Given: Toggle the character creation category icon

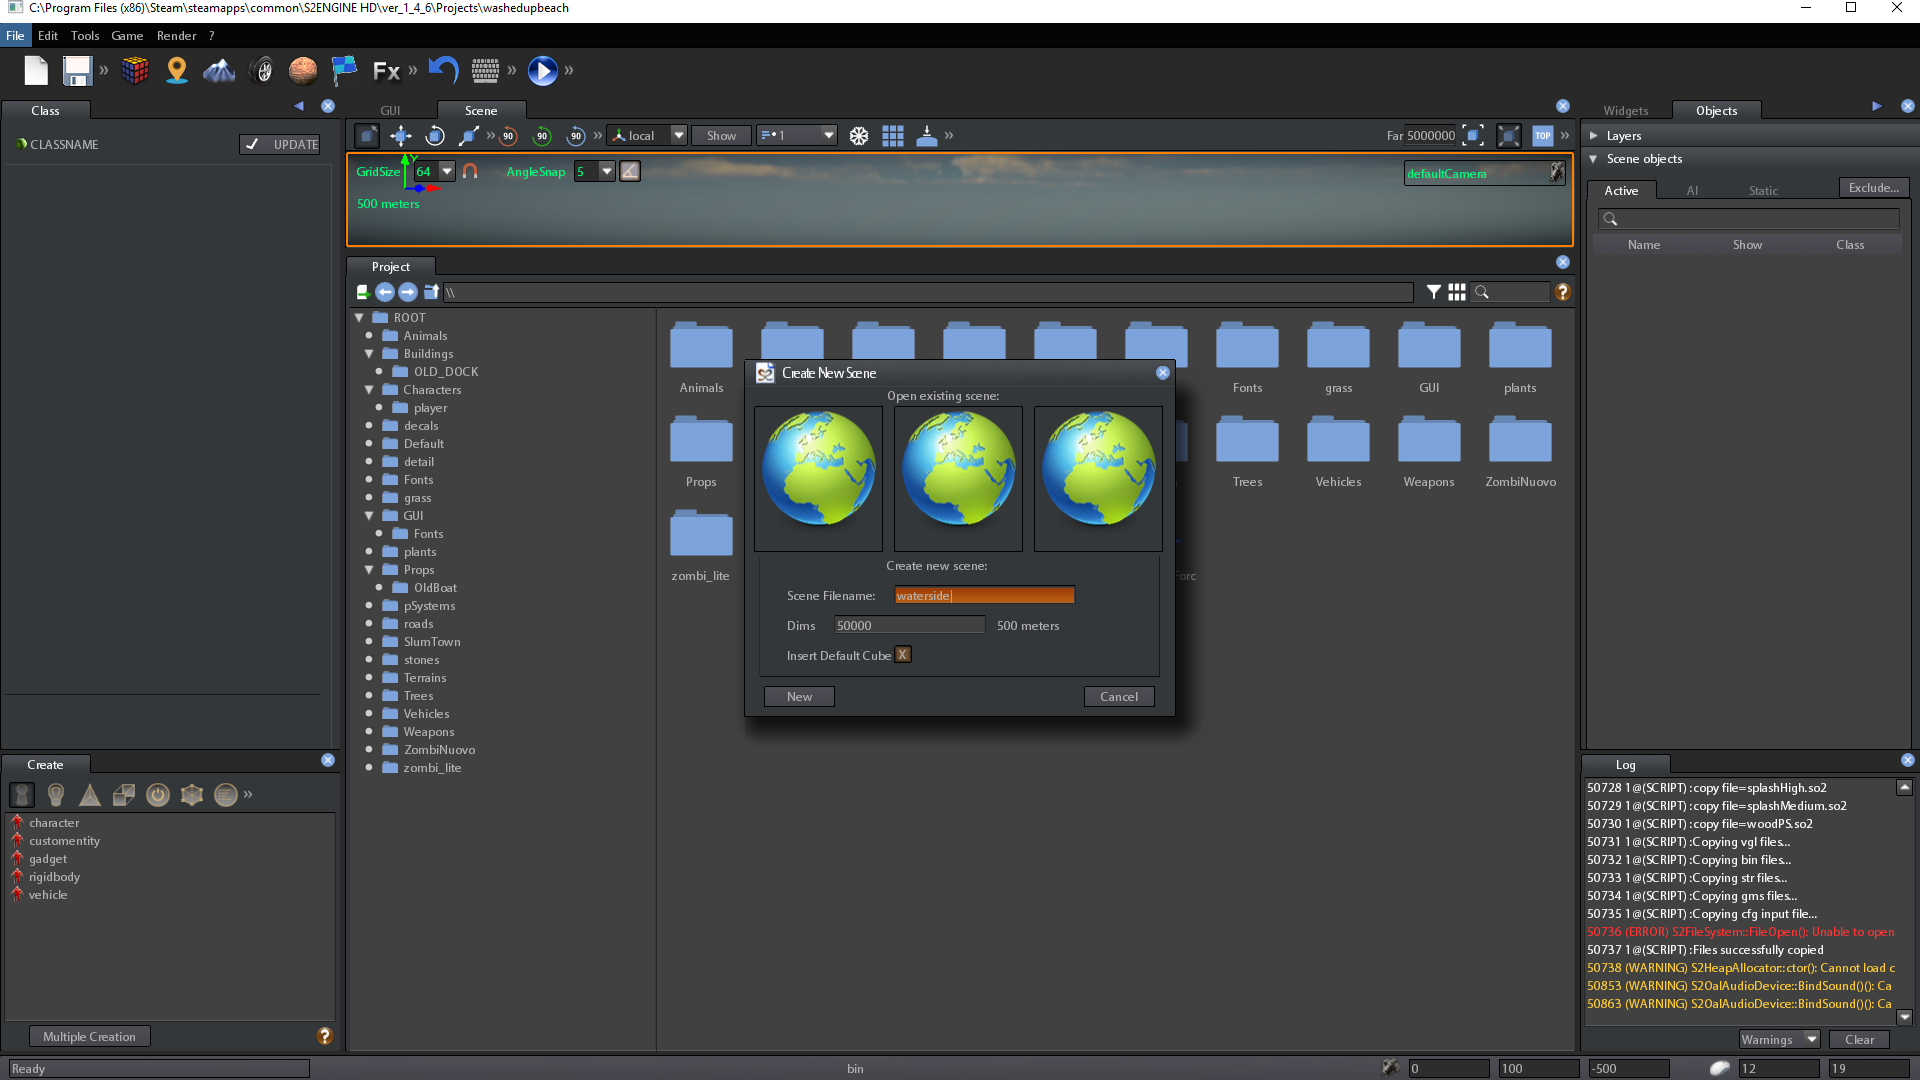Looking at the screenshot, I should pyautogui.click(x=22, y=795).
